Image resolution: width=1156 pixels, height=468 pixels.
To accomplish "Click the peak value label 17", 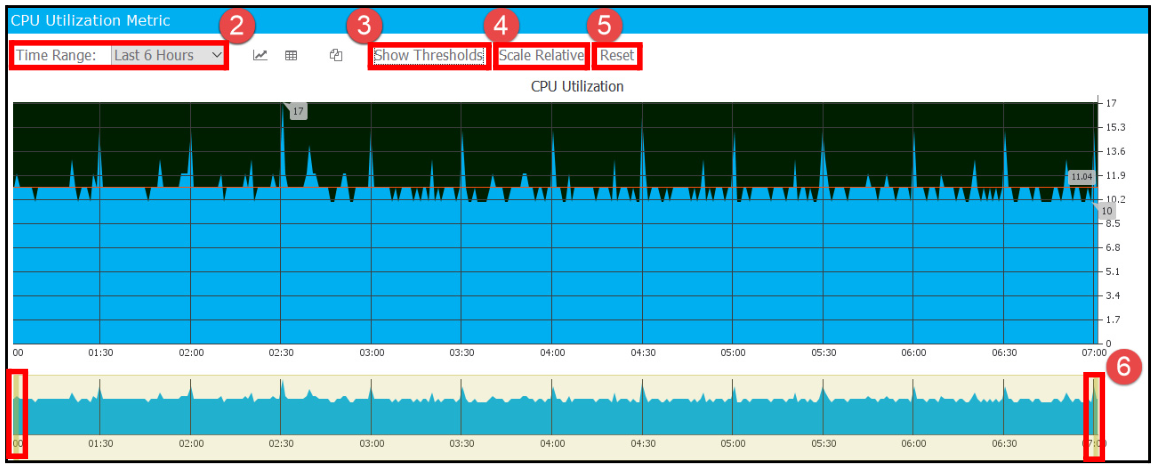I will point(298,111).
